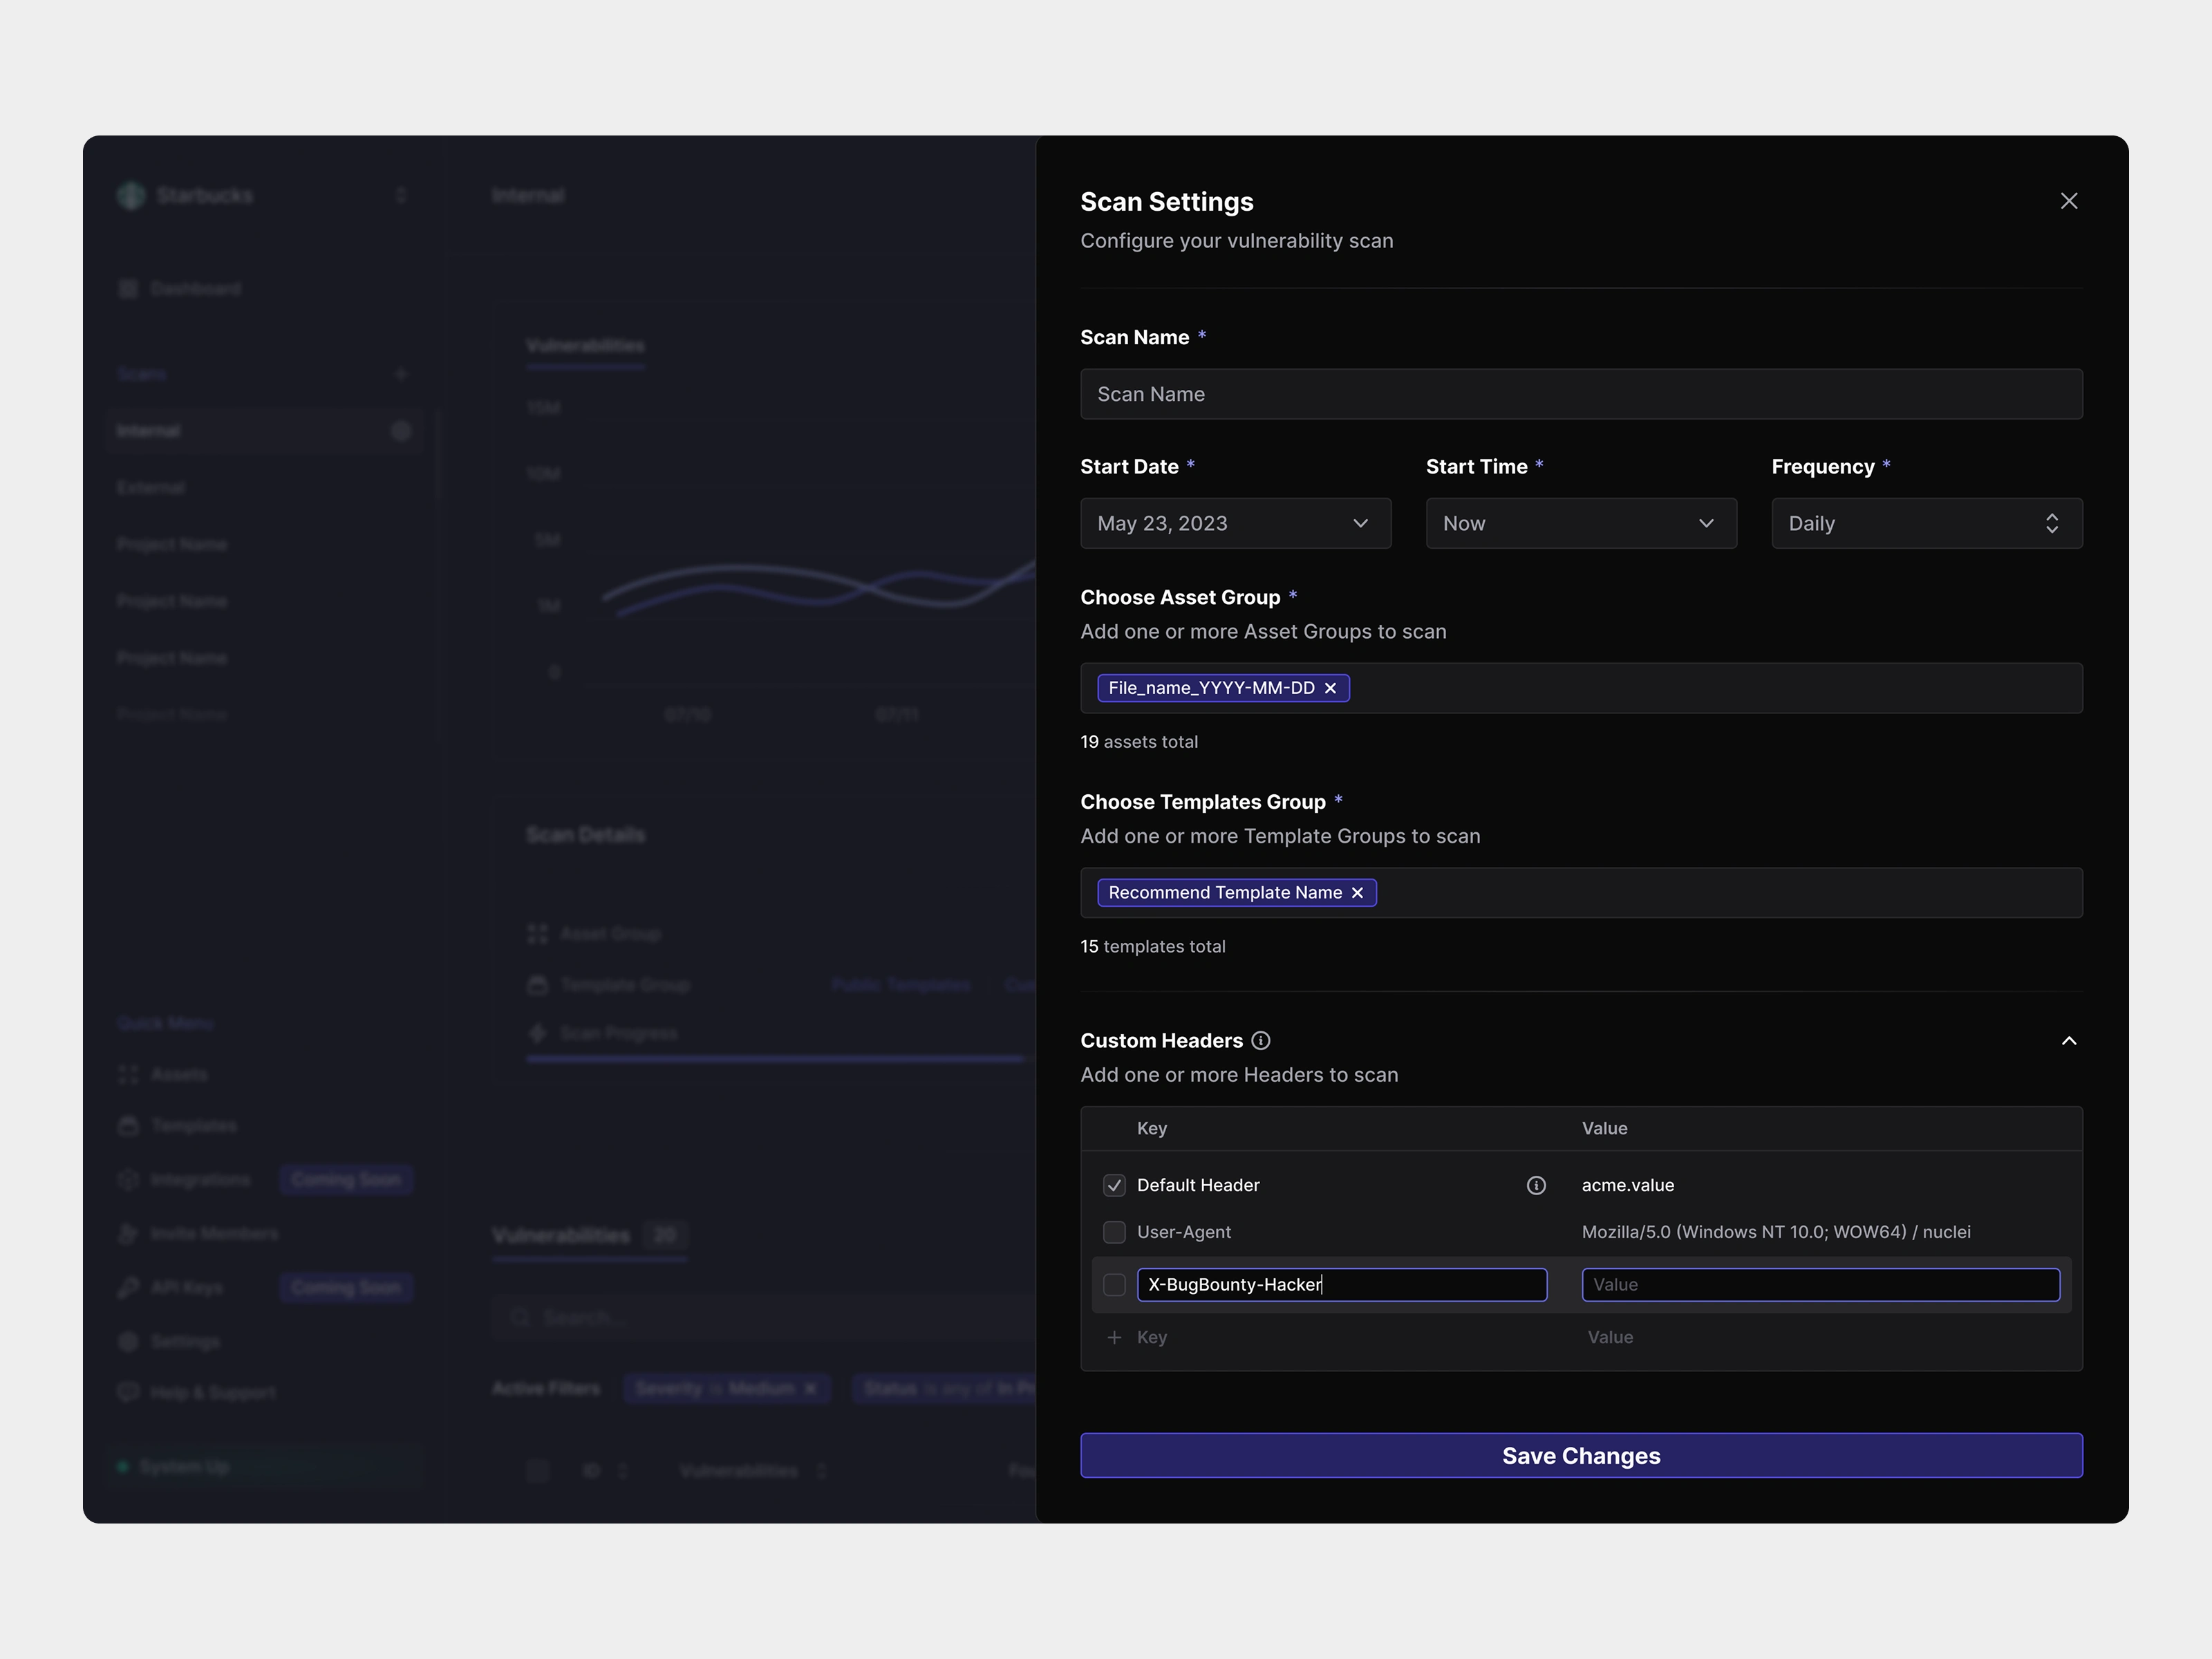The image size is (2212, 1659).
Task: Click the plus icon beside Scans
Action: tap(400, 374)
